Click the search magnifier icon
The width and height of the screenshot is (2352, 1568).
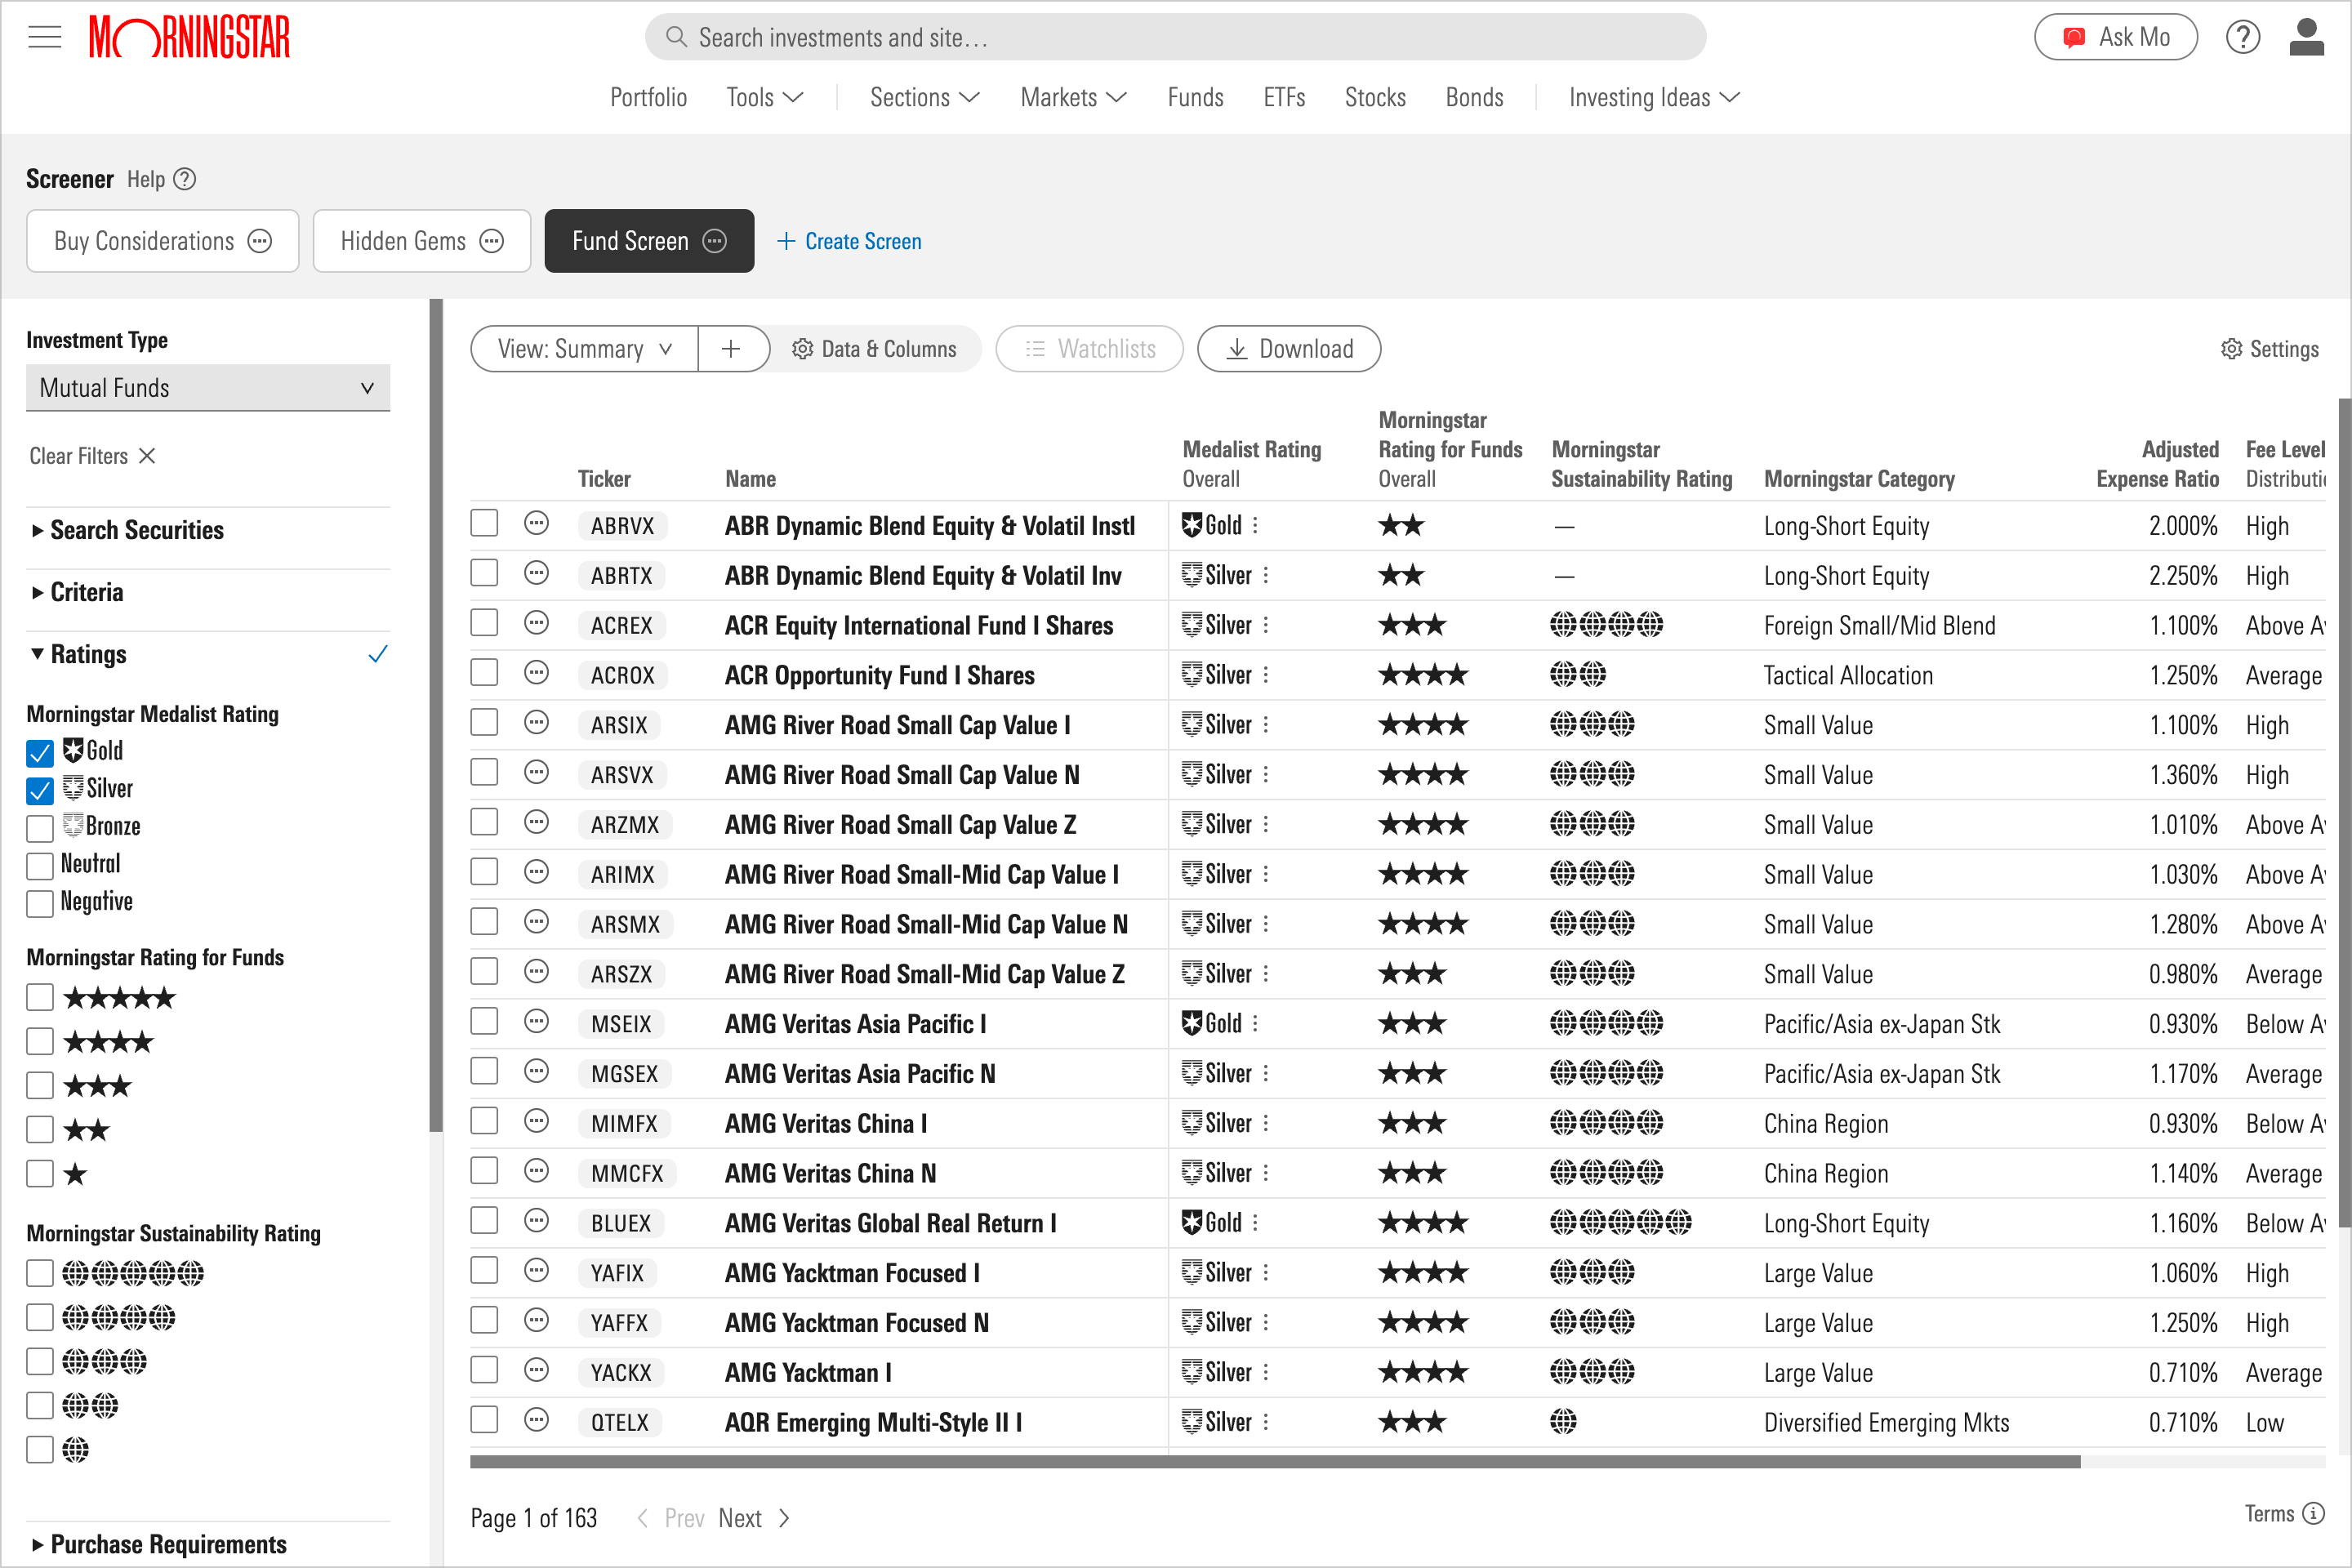[x=676, y=37]
